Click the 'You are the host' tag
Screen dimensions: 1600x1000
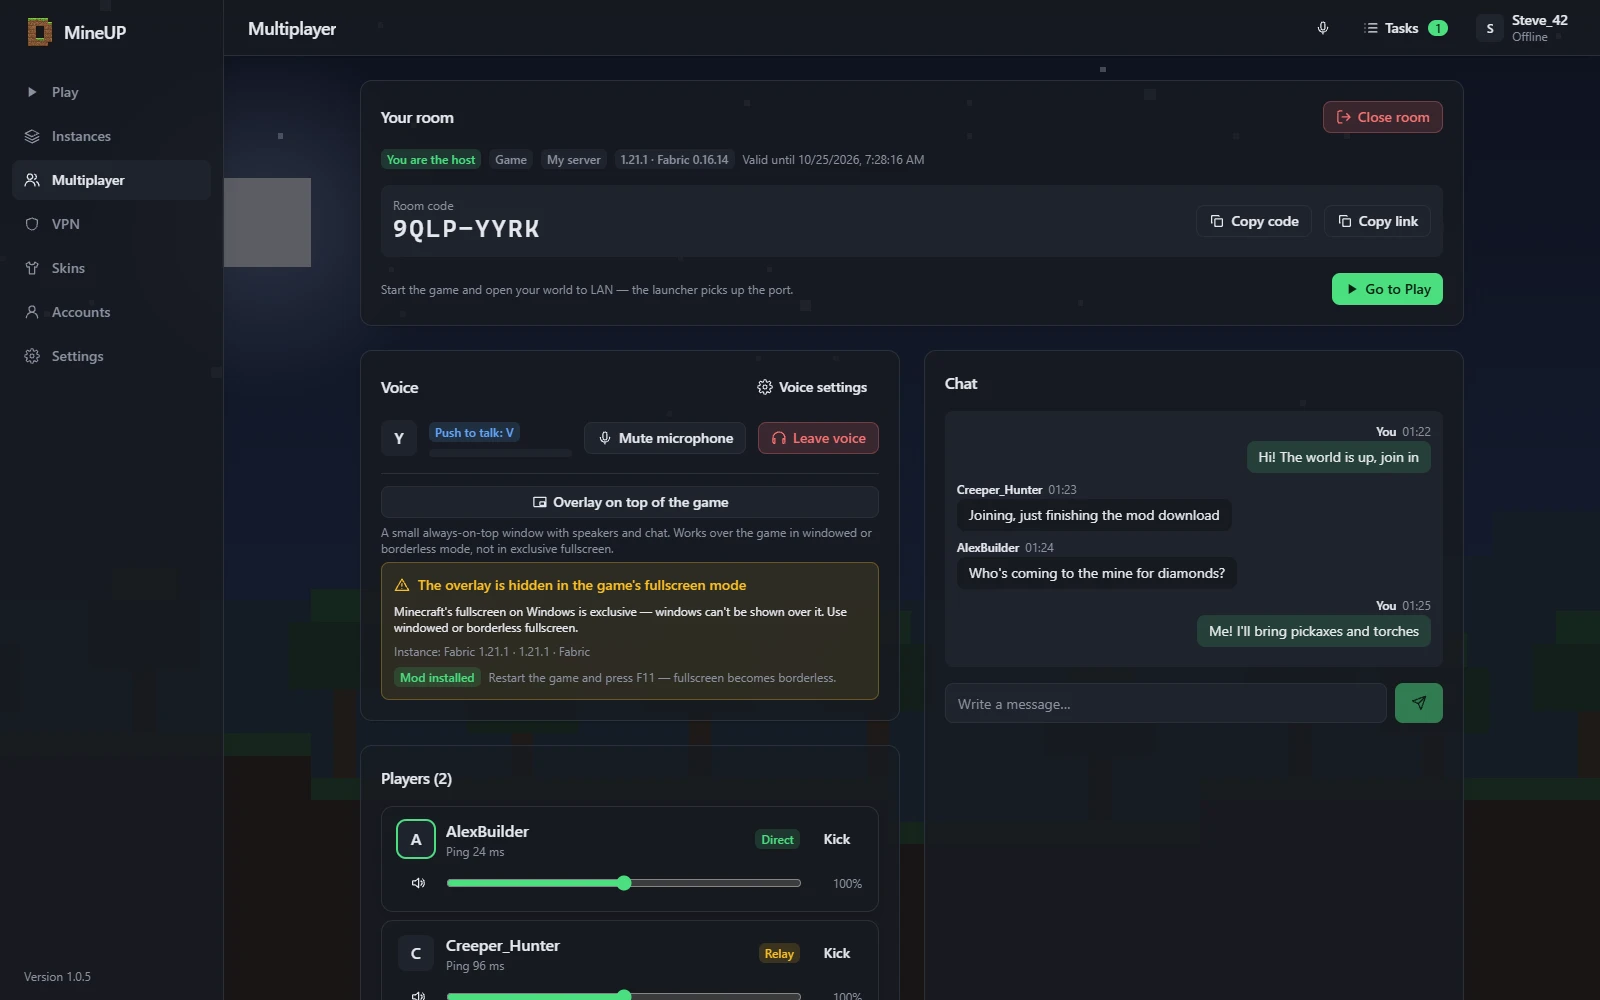click(x=431, y=160)
